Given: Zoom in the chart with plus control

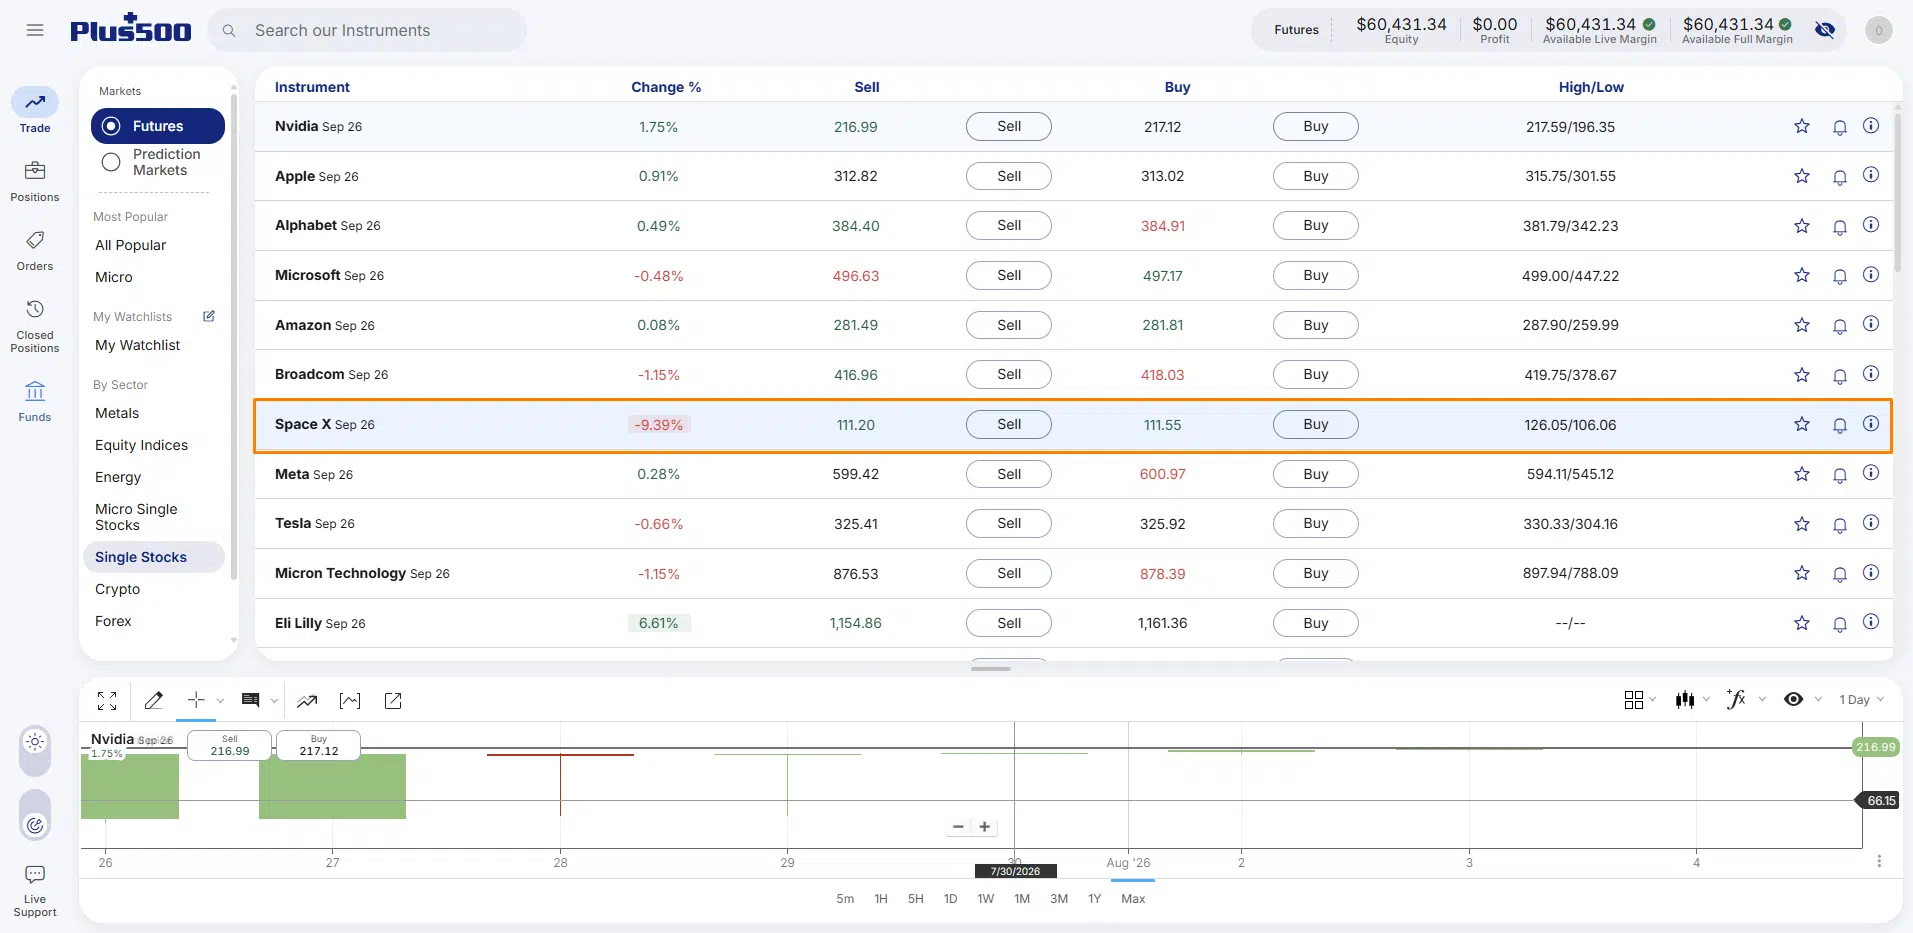Looking at the screenshot, I should click(x=985, y=827).
